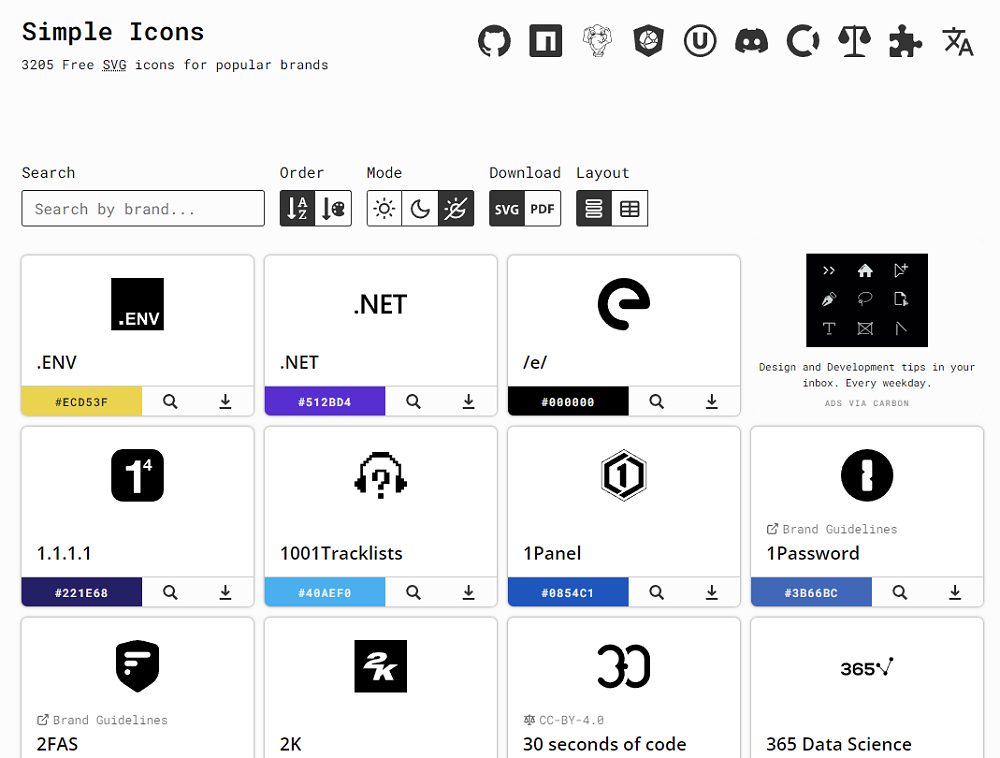The height and width of the screenshot is (758, 1000).
Task: Download the .NET icon
Action: 468,402
